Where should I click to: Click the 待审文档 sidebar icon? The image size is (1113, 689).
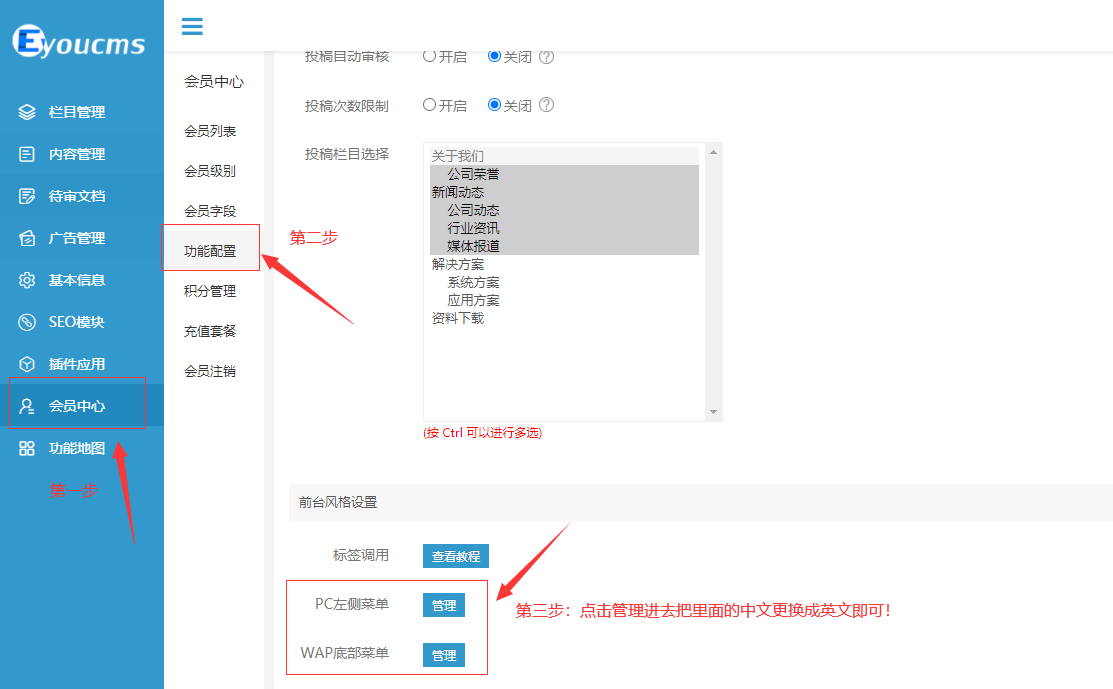click(x=27, y=196)
